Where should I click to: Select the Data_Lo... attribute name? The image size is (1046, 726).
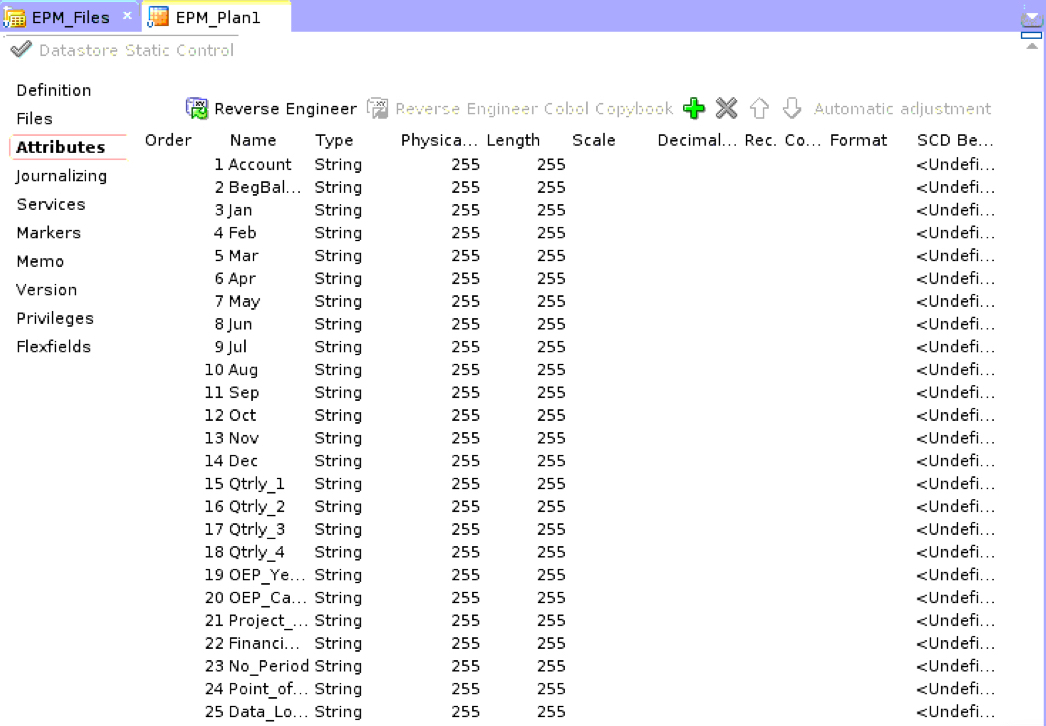pos(268,712)
